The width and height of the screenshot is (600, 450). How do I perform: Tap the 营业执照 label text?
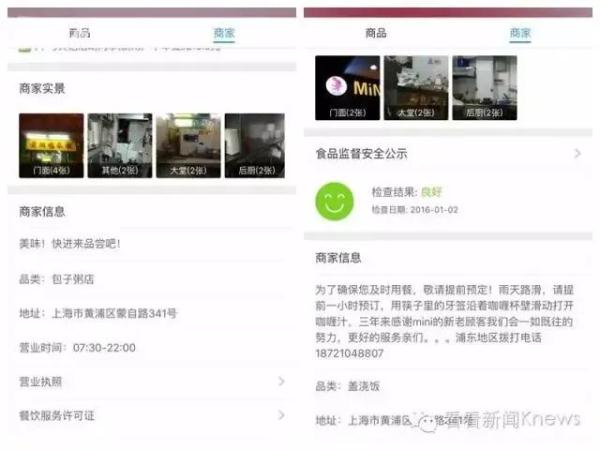[41, 381]
